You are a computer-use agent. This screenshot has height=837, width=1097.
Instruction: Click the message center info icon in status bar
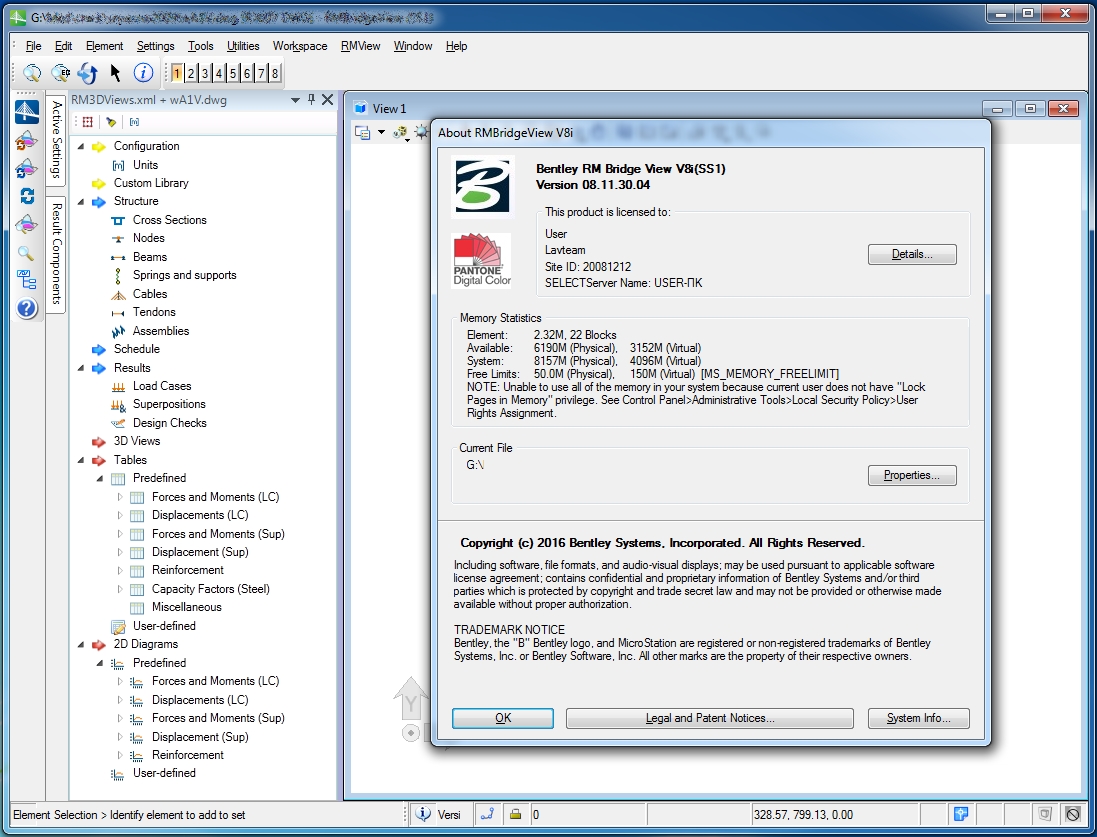coord(423,814)
